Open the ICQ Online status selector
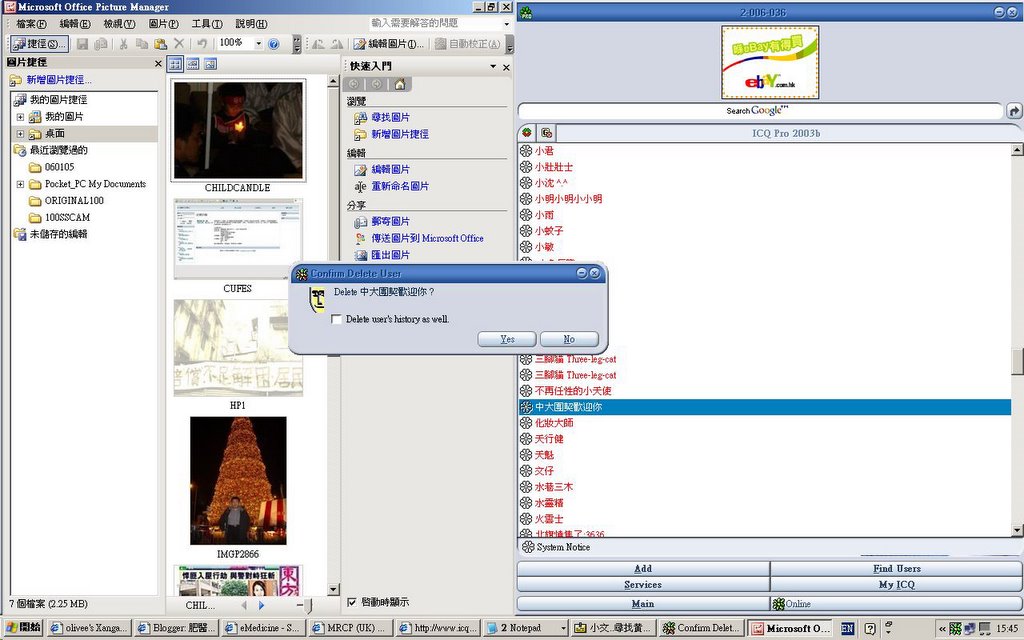1024x640 pixels. (x=896, y=604)
